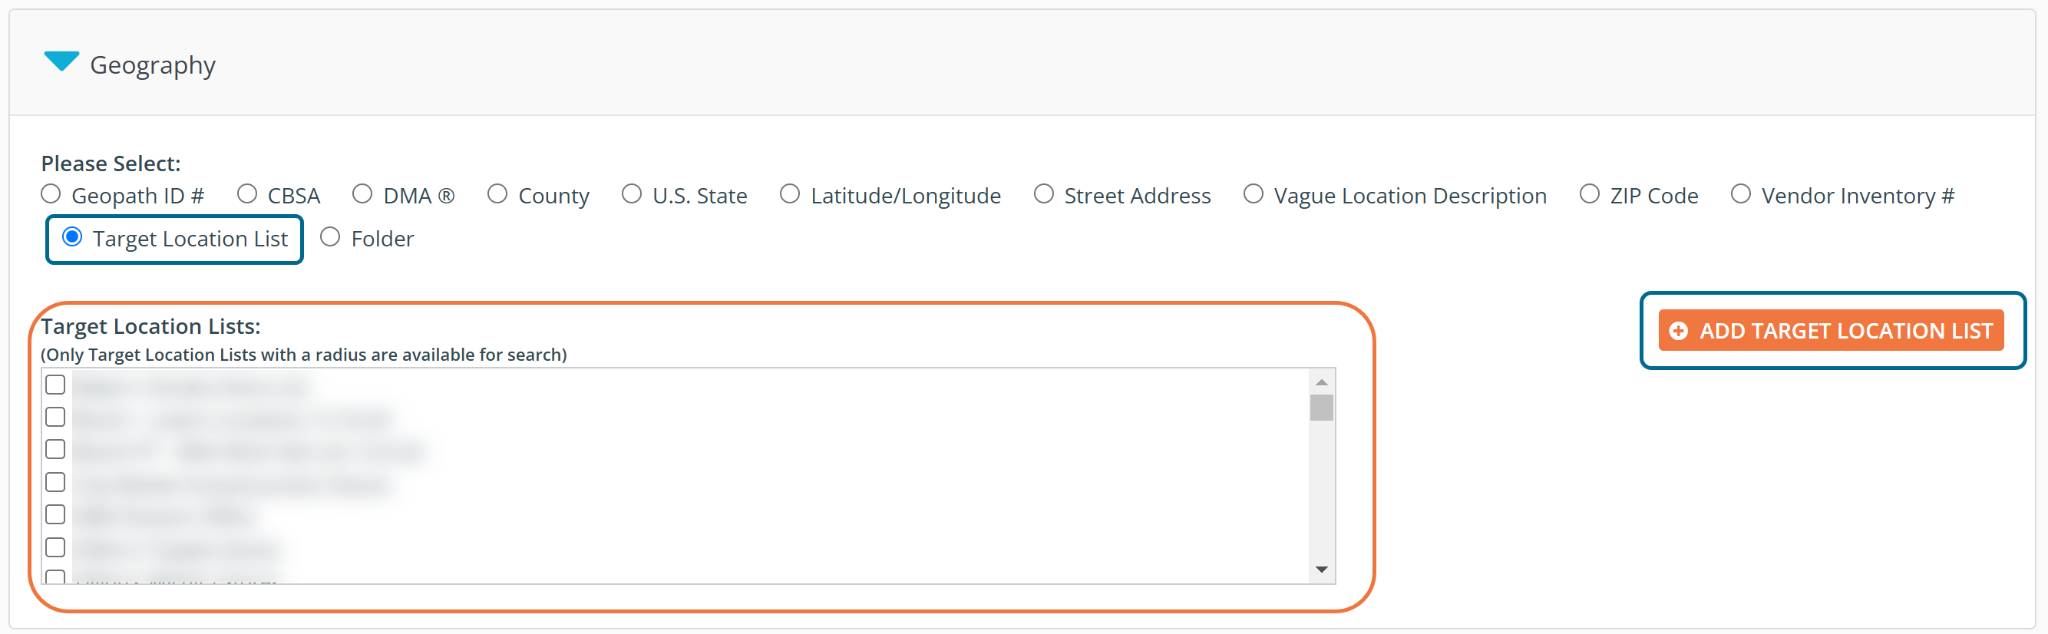Check the second target location list checkbox

coord(56,417)
